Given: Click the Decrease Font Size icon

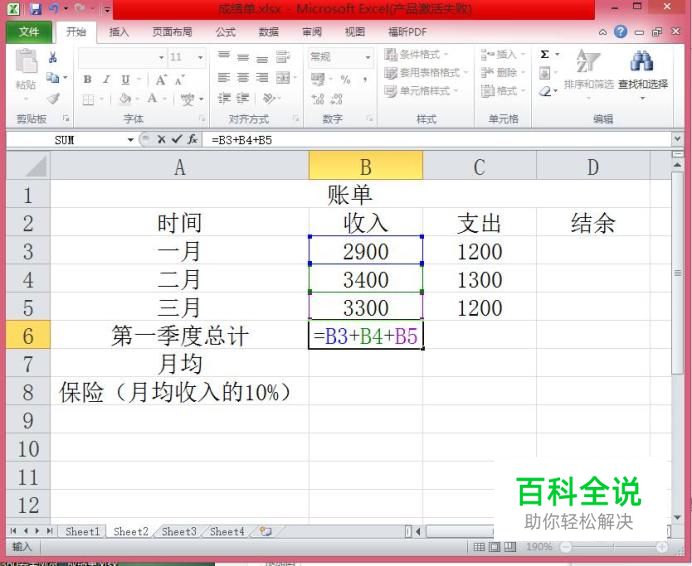Looking at the screenshot, I should tap(179, 80).
